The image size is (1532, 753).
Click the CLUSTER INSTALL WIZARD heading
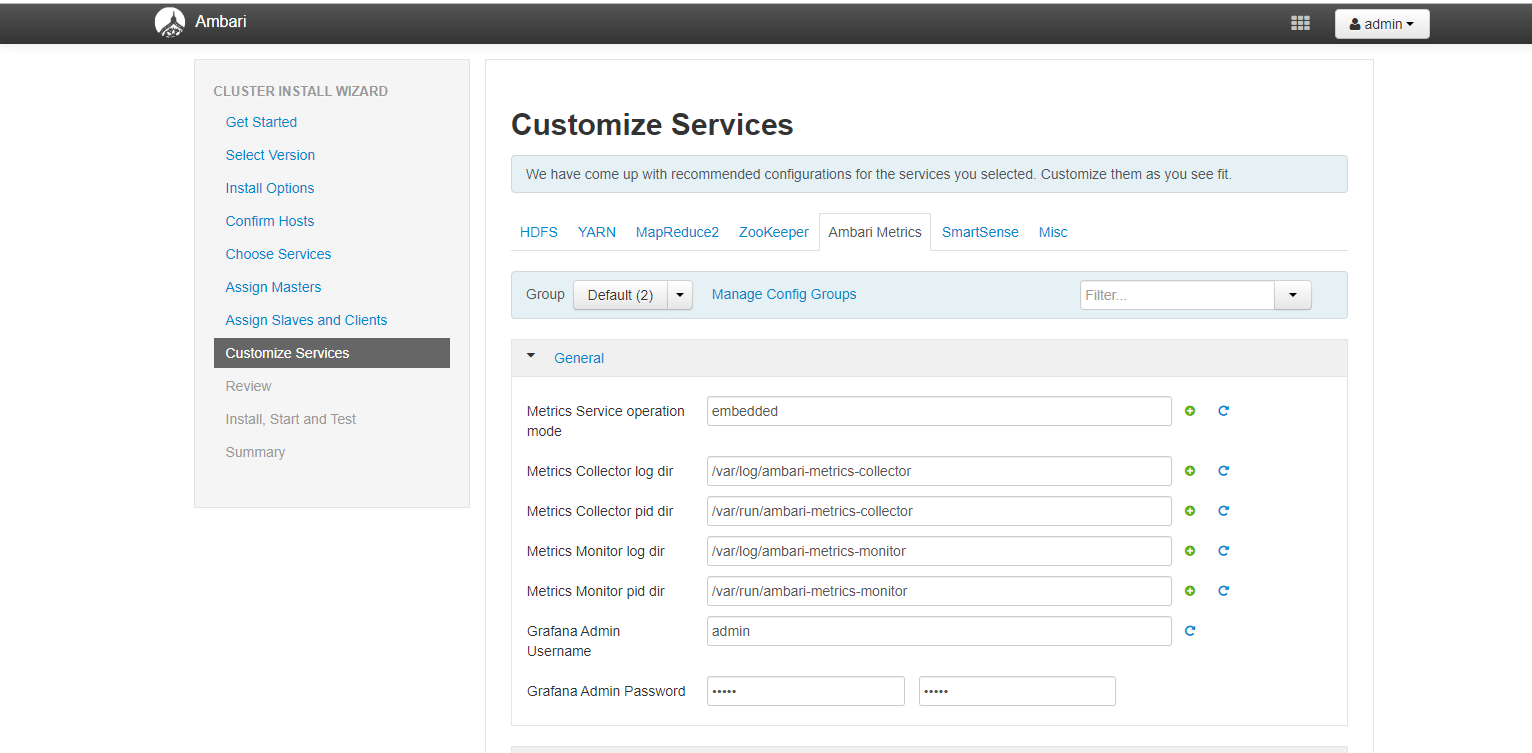pyautogui.click(x=300, y=91)
